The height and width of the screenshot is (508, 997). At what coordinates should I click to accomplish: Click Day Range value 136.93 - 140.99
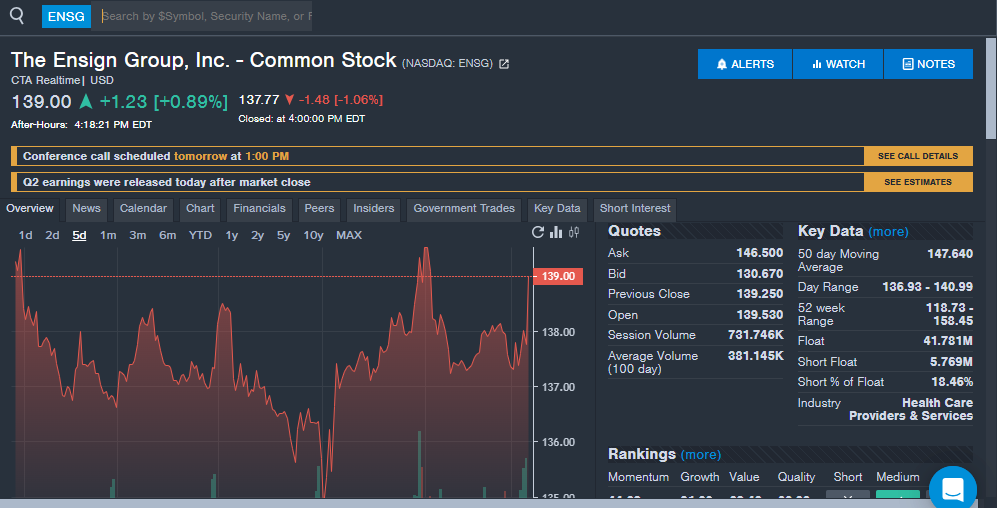[x=928, y=287]
